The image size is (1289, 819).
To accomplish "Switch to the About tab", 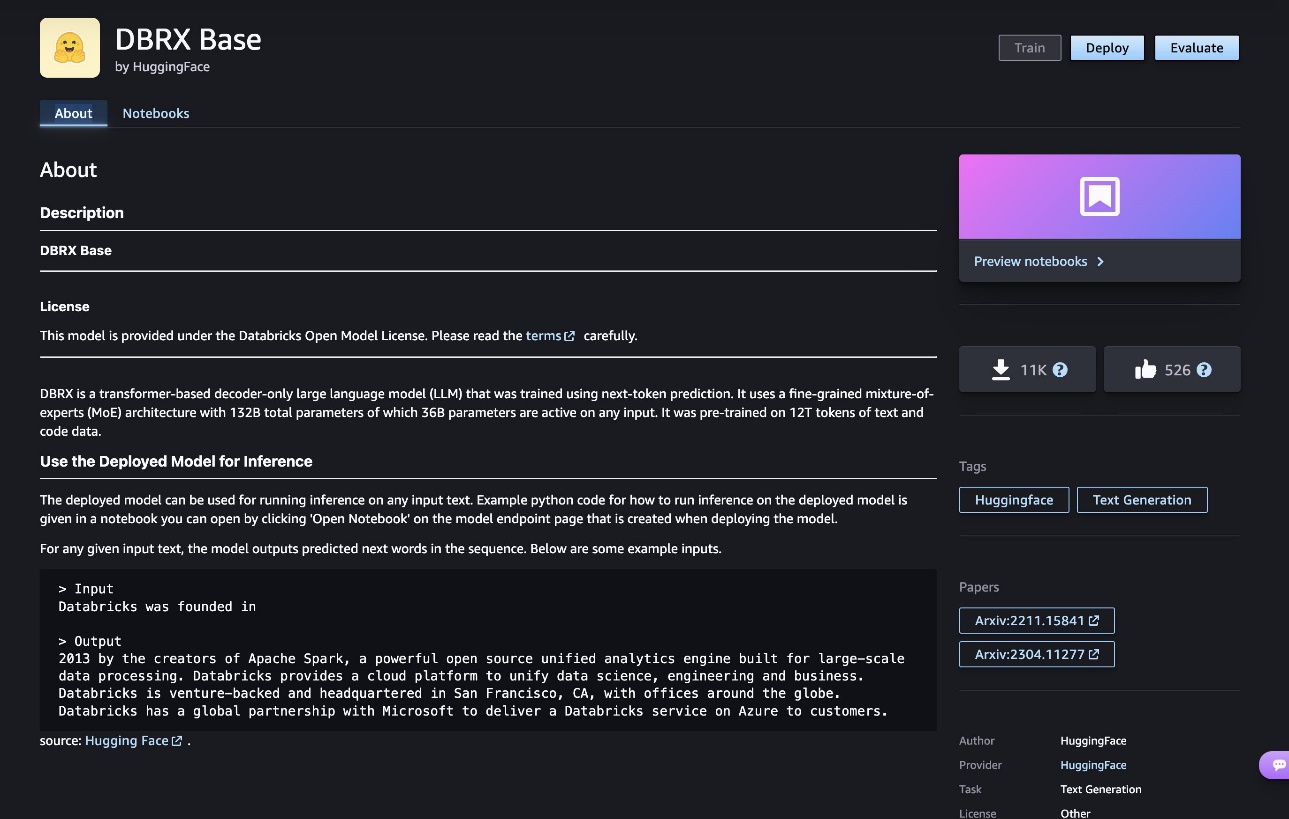I will 73,113.
